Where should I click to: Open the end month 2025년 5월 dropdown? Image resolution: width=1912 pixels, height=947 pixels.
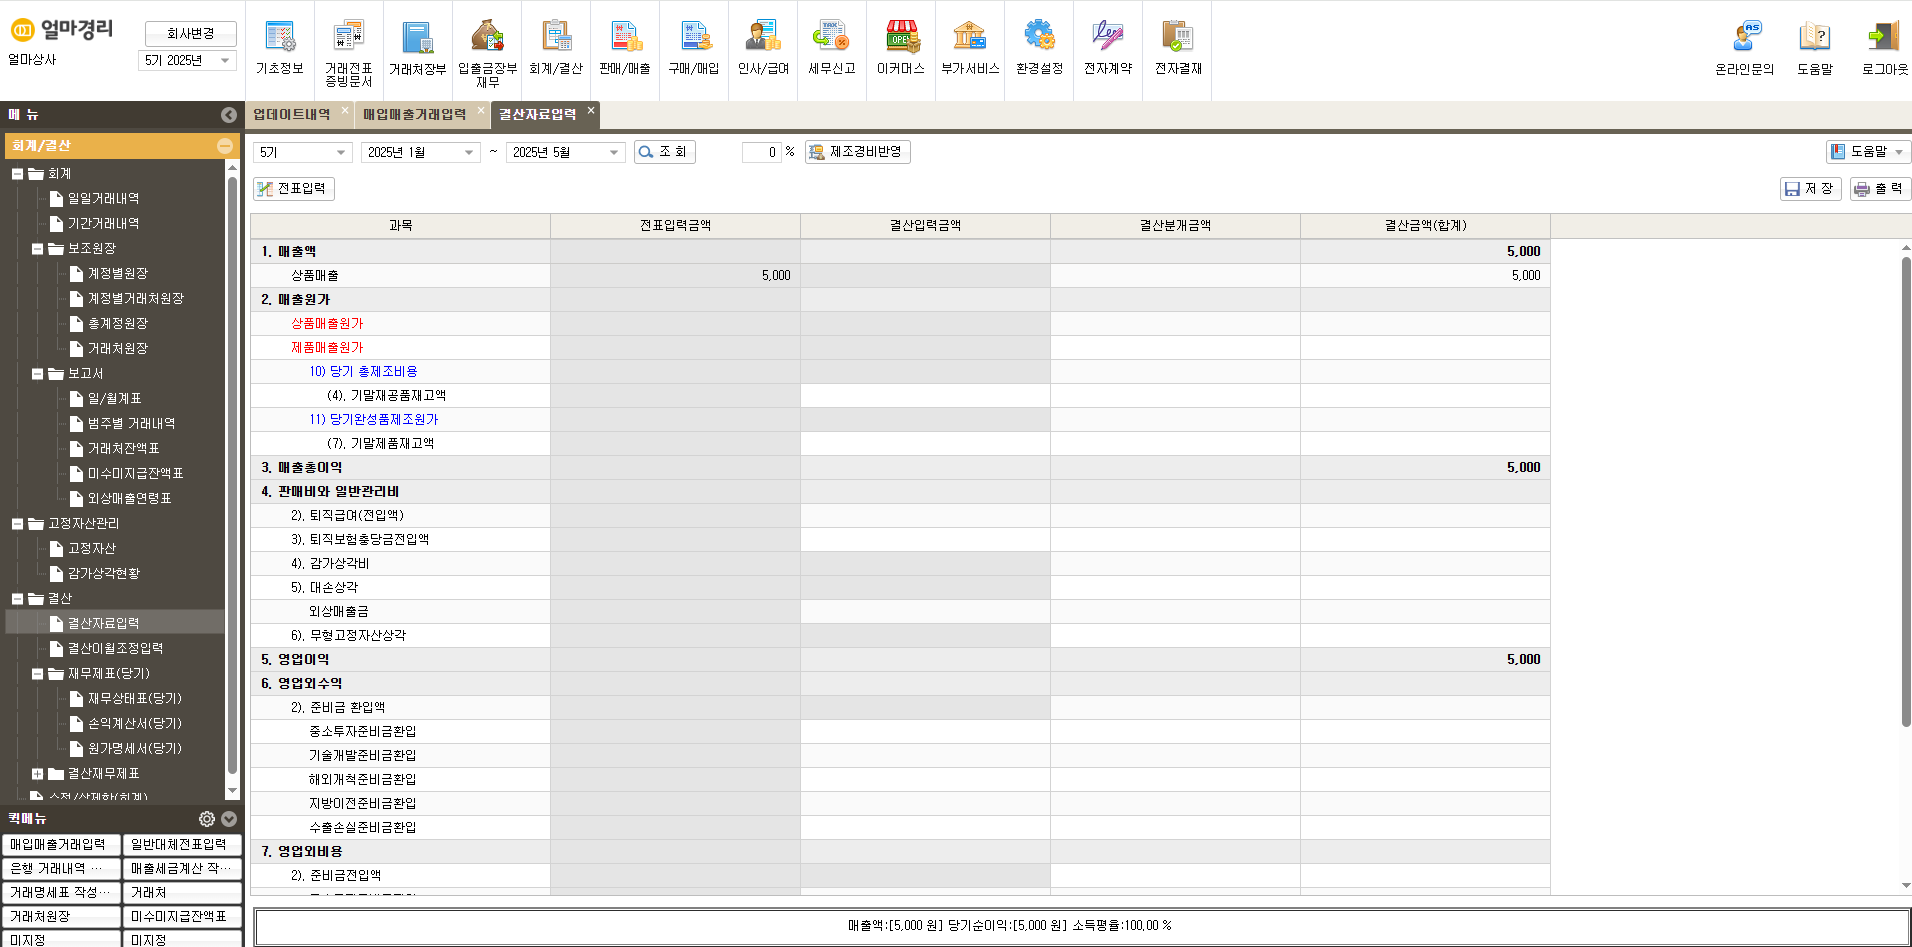pos(565,152)
